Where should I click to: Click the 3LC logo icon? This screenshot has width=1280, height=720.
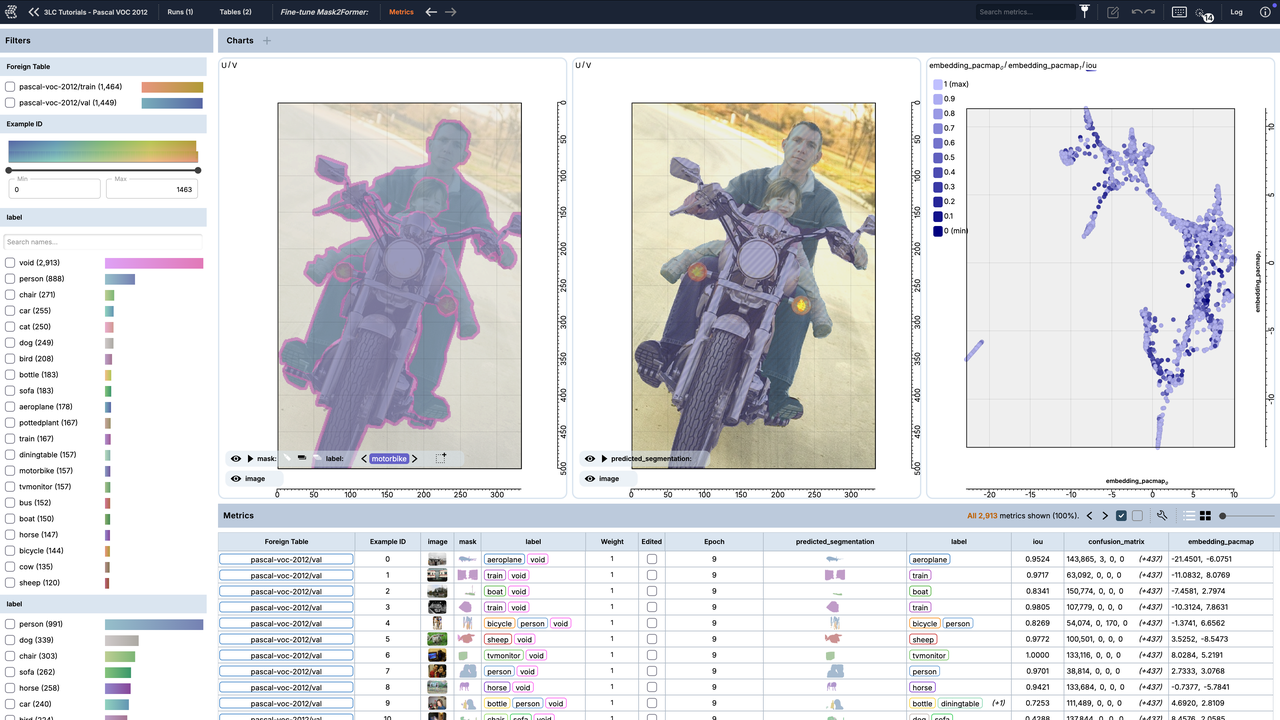point(11,12)
